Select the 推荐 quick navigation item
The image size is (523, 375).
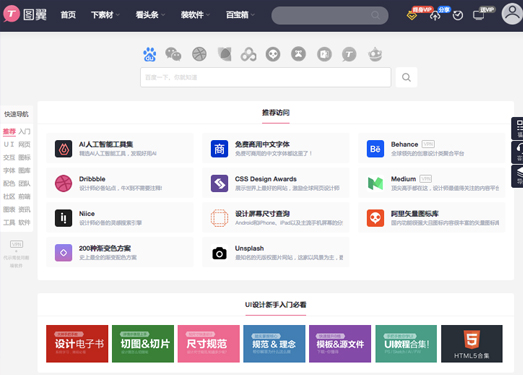(9, 131)
